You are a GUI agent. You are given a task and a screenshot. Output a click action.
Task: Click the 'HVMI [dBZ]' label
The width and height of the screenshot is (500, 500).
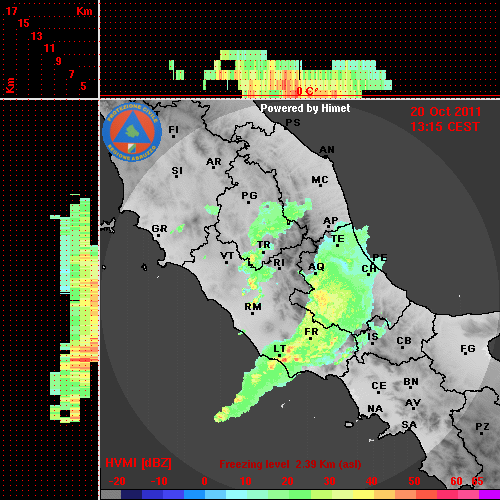point(138,463)
